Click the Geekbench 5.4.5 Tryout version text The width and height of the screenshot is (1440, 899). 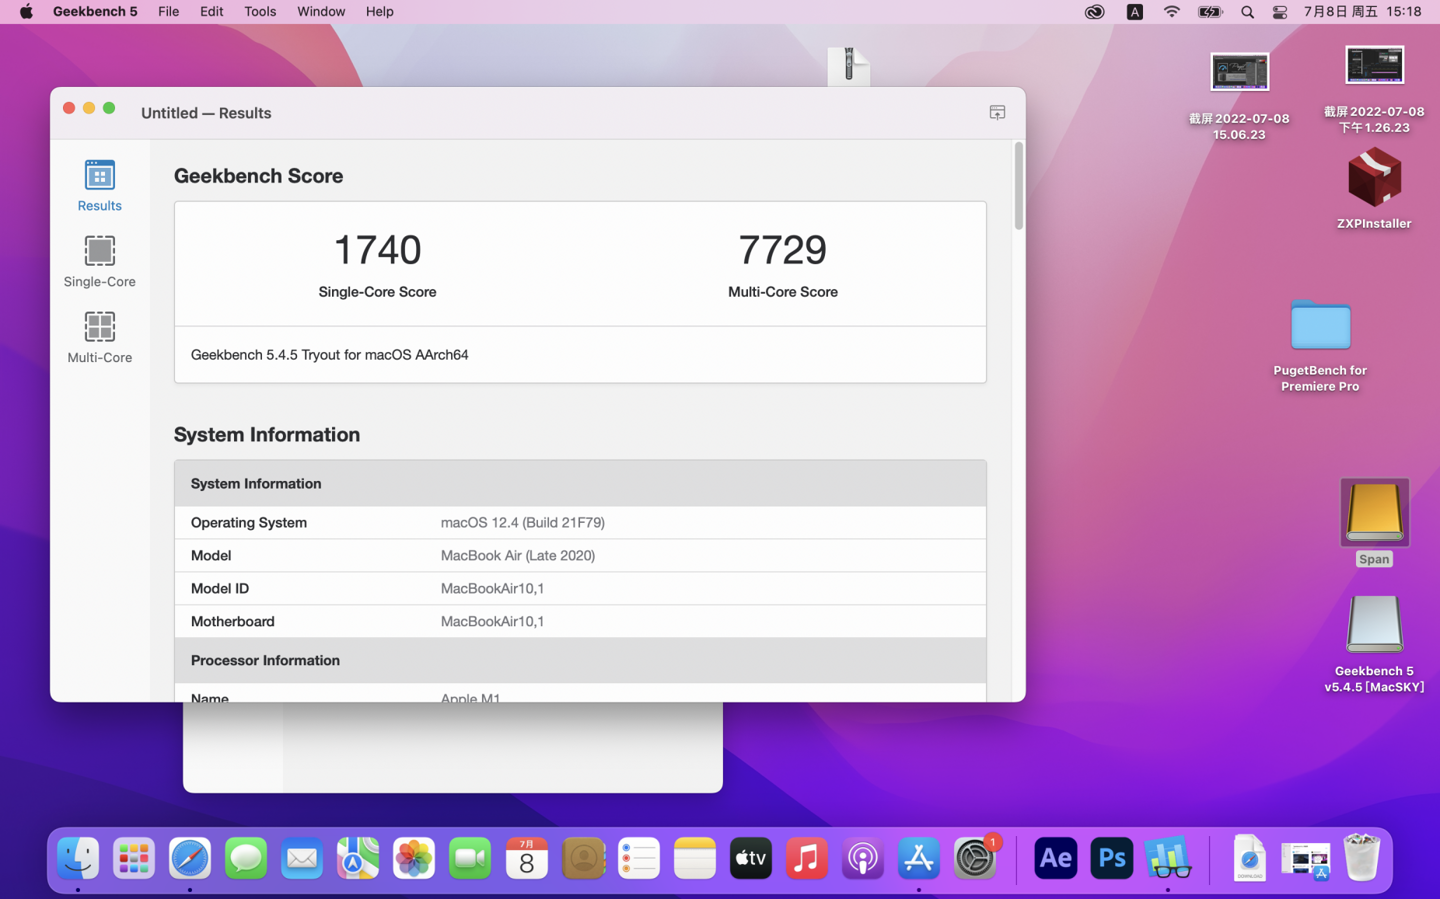coord(329,354)
